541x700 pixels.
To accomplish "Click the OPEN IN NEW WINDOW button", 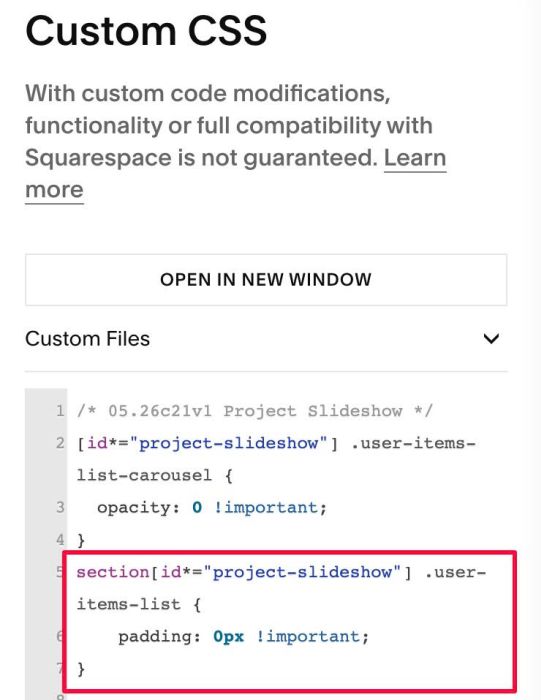I will coord(266,280).
